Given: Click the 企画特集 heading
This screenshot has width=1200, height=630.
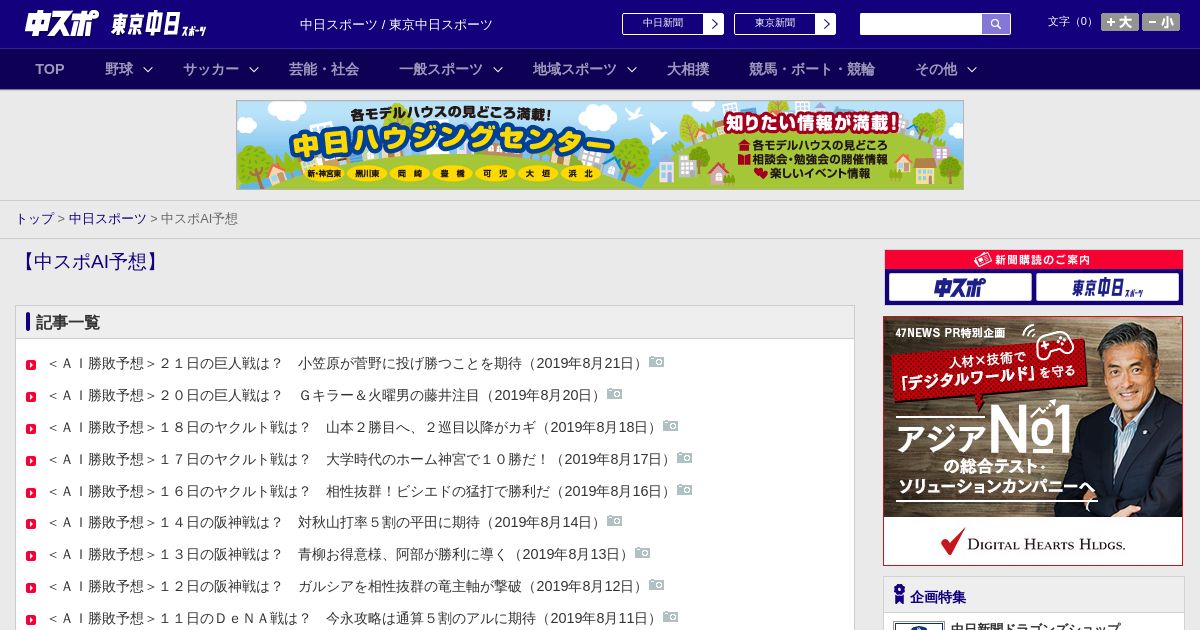Looking at the screenshot, I should click(938, 597).
